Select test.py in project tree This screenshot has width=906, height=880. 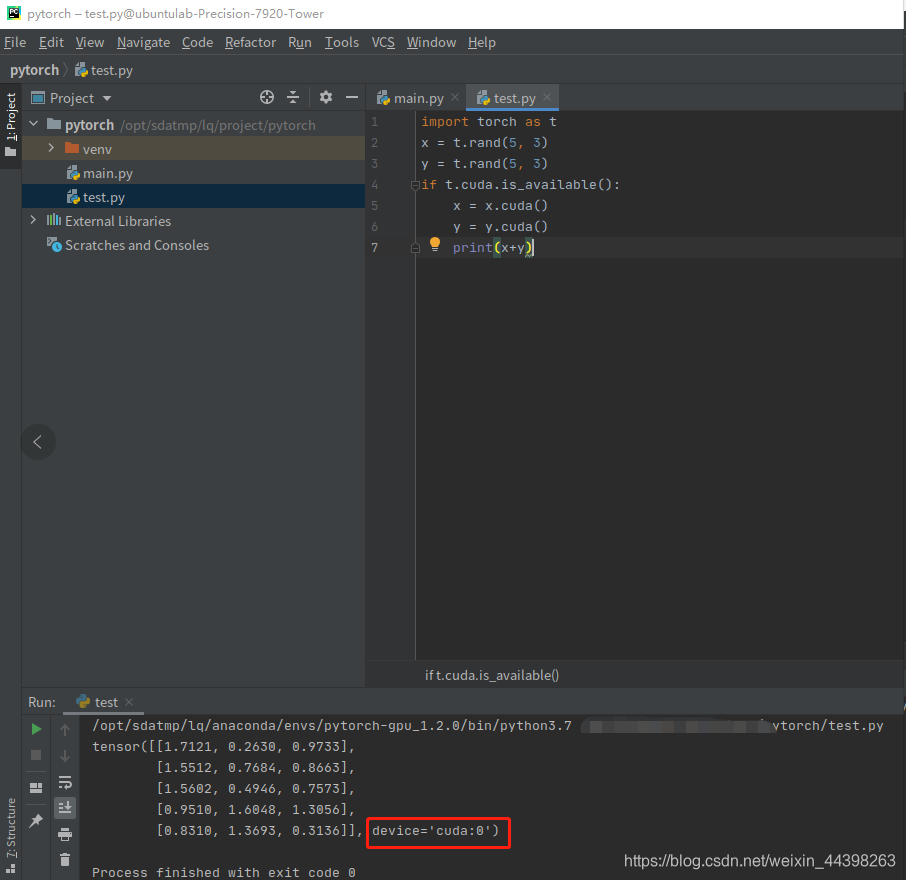tap(193, 197)
